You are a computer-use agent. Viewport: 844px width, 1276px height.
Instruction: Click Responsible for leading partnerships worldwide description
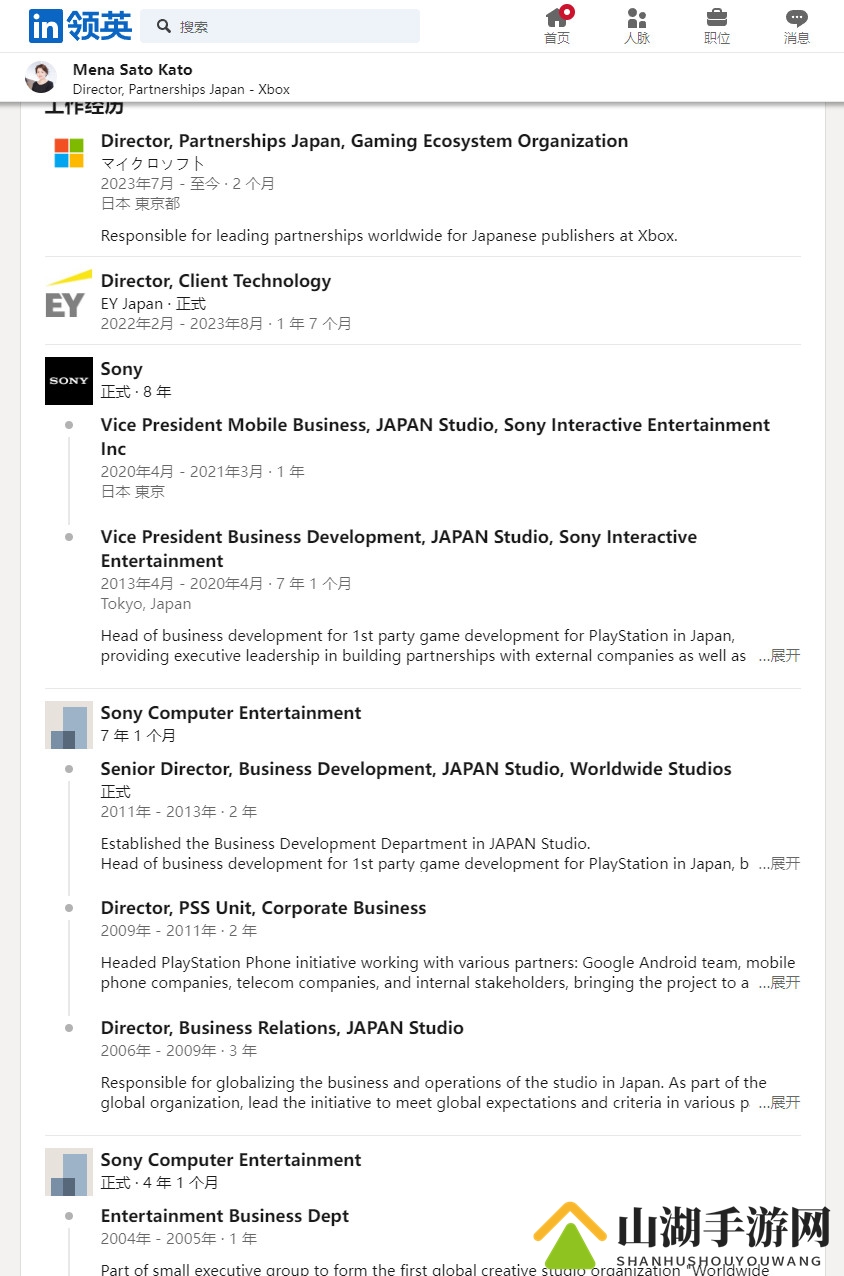click(x=389, y=236)
